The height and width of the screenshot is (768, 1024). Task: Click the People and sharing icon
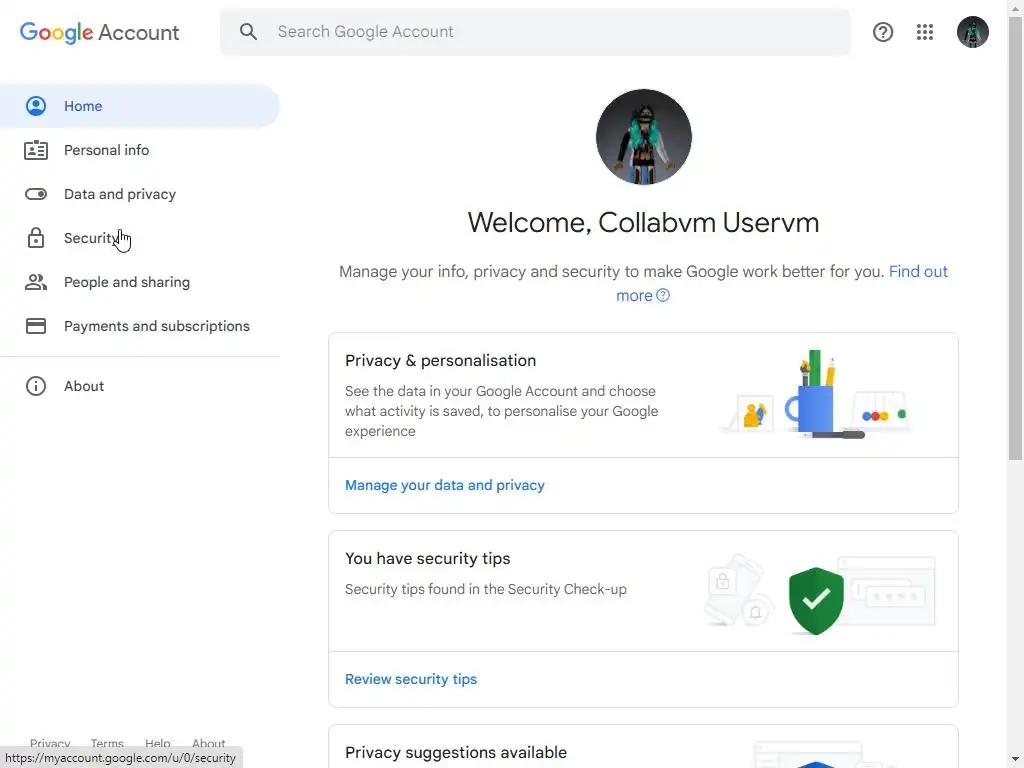click(36, 282)
